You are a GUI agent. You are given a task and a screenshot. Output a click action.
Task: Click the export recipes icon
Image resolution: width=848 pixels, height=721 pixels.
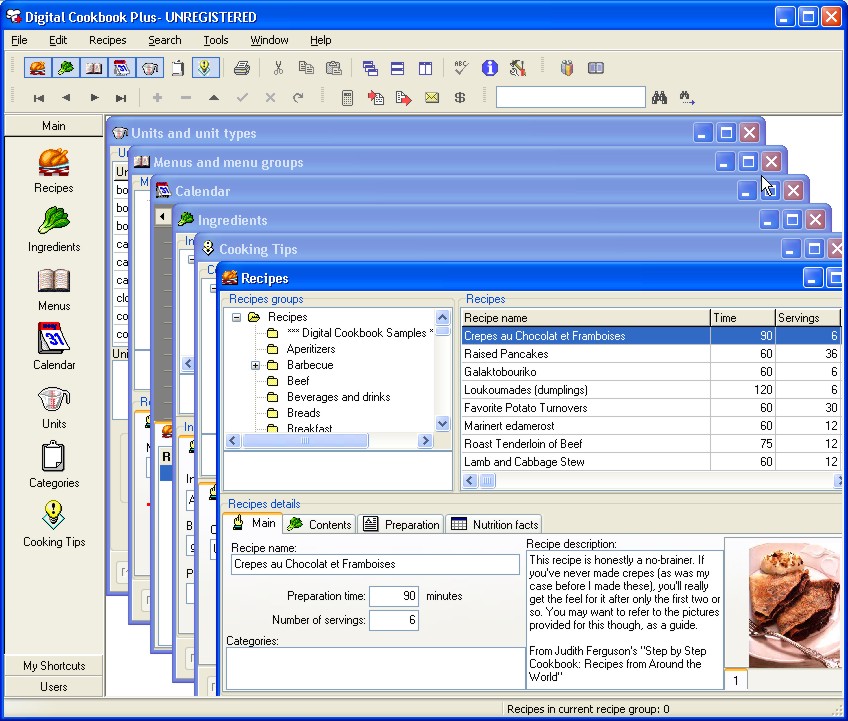click(403, 98)
